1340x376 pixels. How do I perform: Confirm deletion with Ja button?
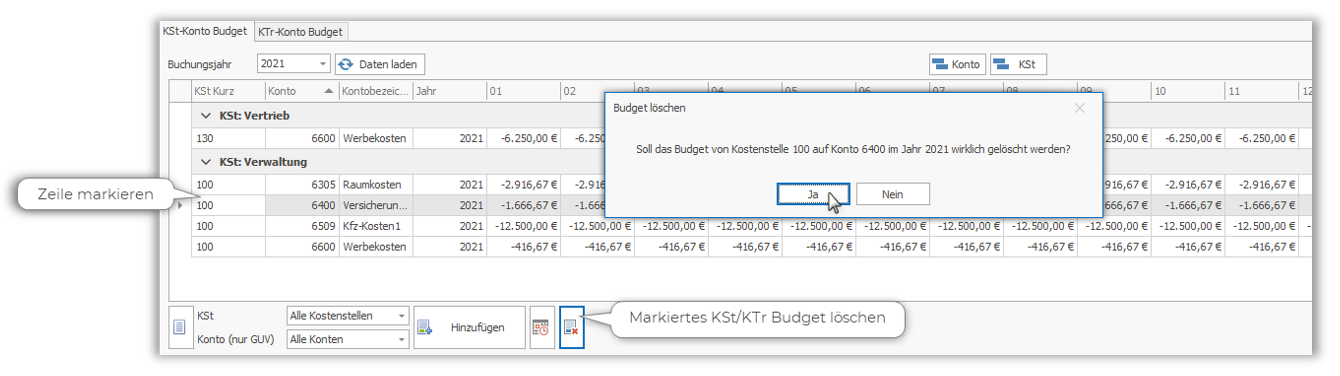pos(813,193)
